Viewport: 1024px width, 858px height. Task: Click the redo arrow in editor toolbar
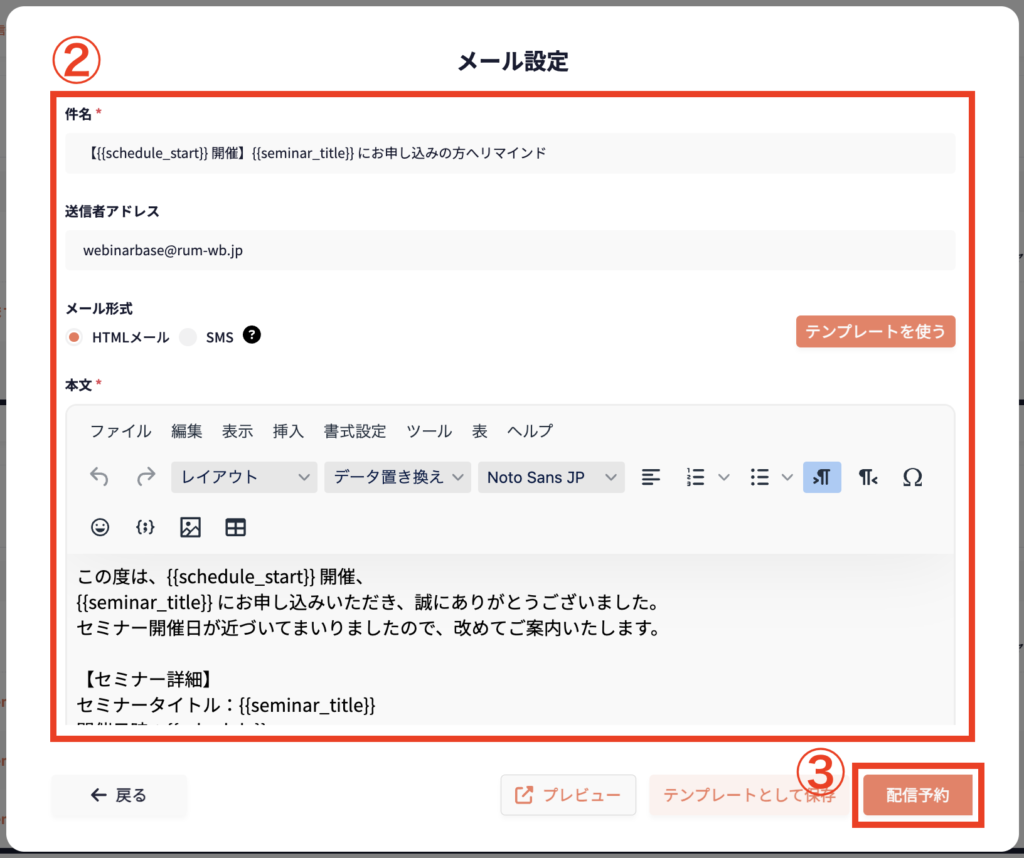(x=146, y=477)
